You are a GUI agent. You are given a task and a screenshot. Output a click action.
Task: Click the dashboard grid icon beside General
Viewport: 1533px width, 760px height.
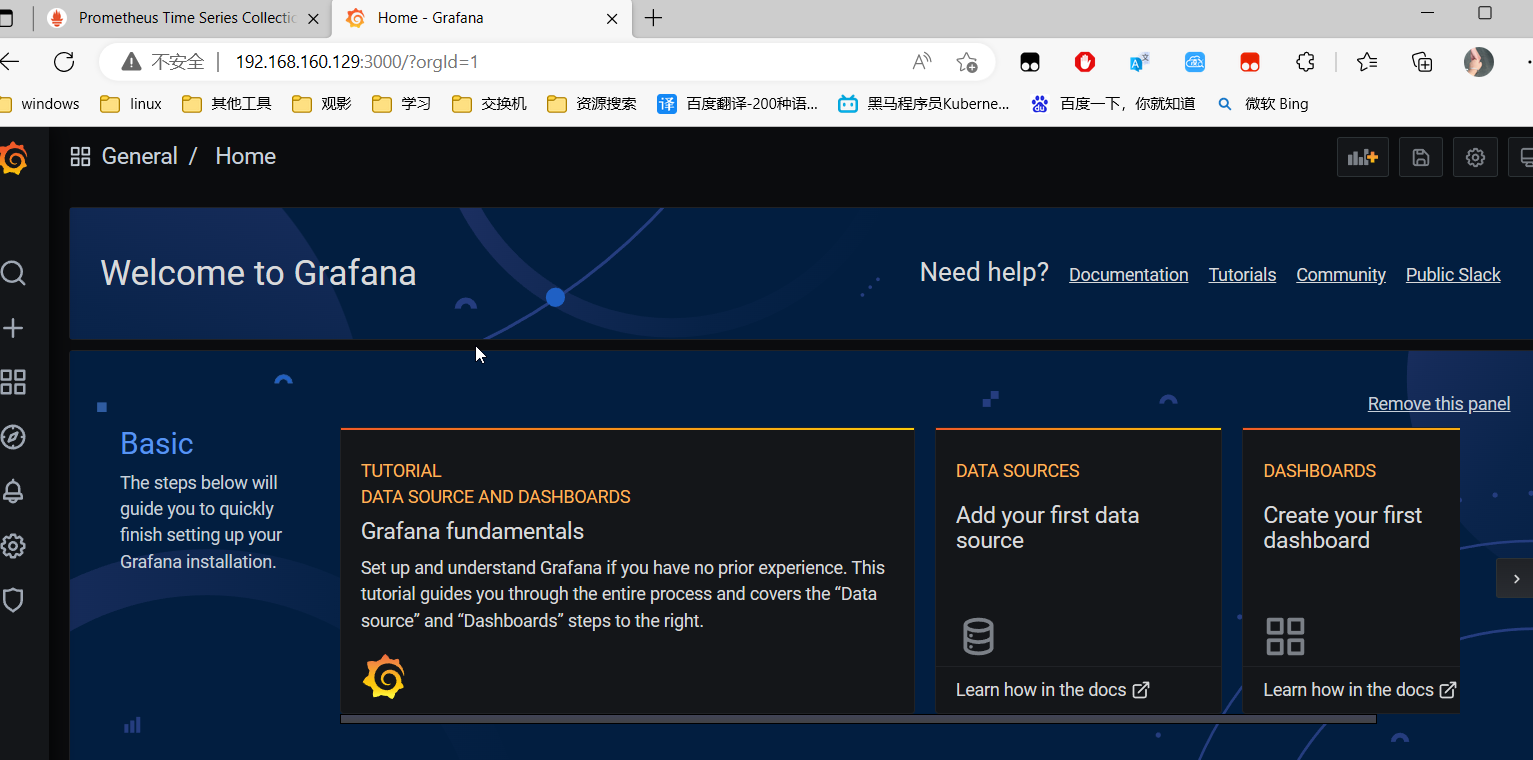[80, 156]
